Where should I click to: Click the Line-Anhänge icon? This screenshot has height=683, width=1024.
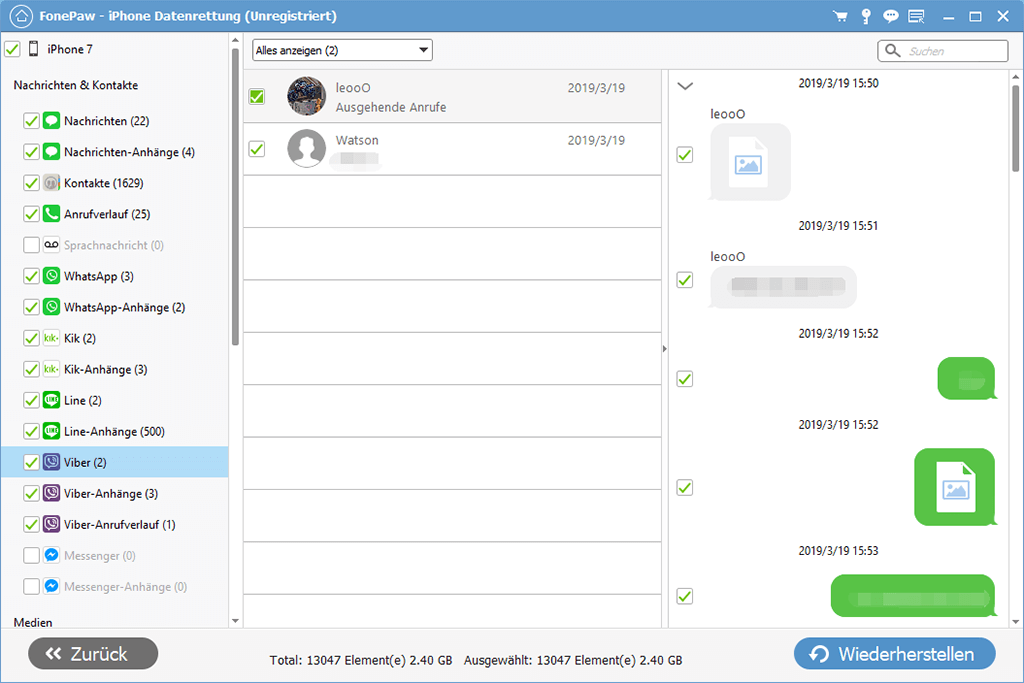(x=52, y=432)
